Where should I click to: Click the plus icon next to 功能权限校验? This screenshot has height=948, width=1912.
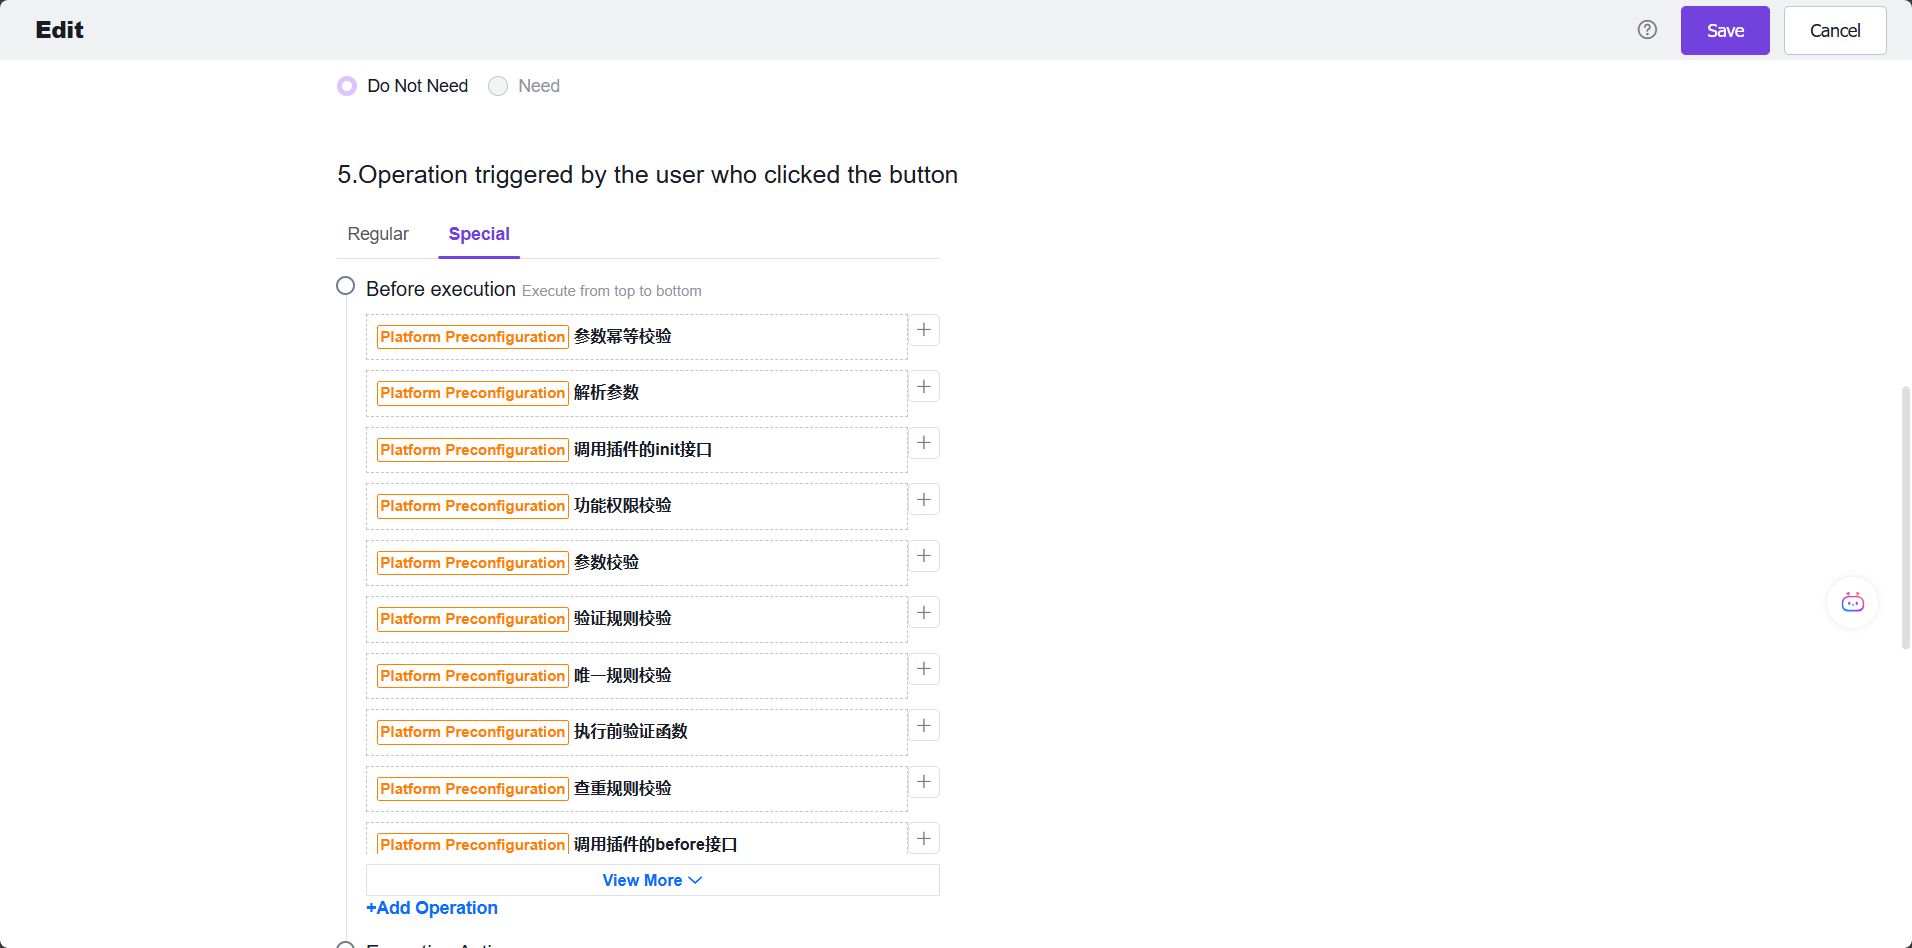click(924, 498)
